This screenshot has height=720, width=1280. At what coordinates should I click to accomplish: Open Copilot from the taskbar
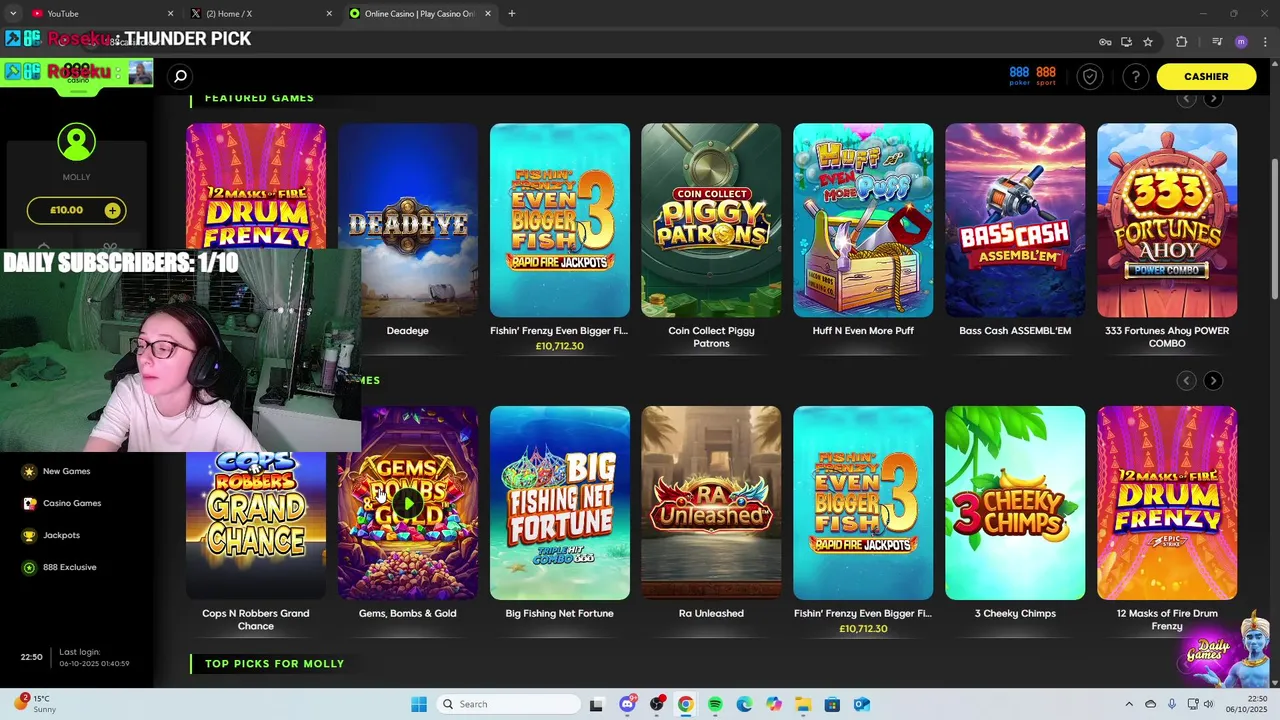[773, 704]
